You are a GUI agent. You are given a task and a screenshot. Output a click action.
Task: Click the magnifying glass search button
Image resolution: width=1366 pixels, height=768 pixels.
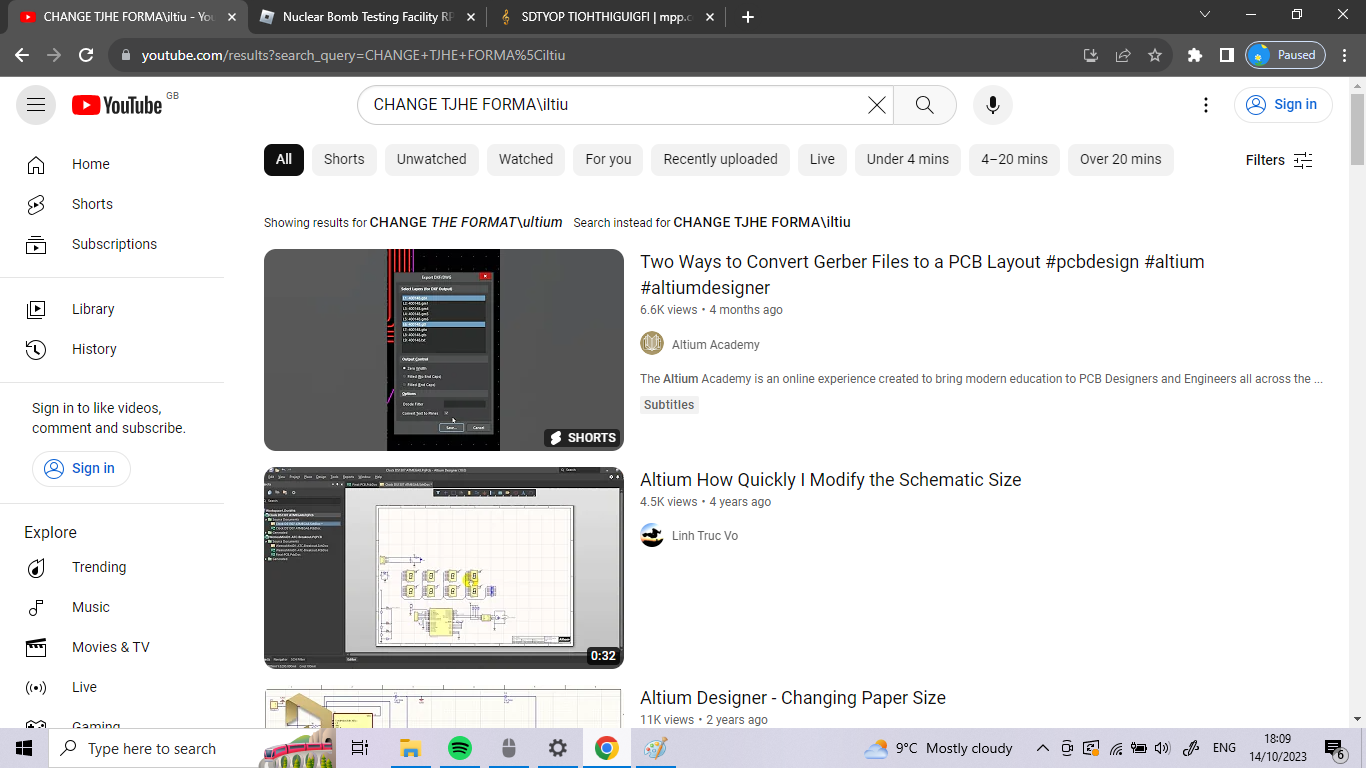pyautogui.click(x=925, y=105)
